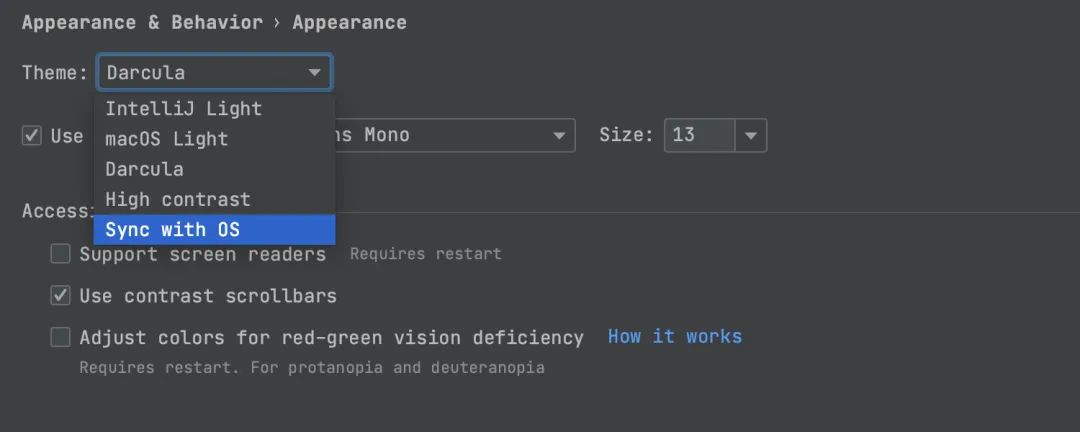Click the Theme dropdown arrow
The height and width of the screenshot is (432, 1080).
(315, 73)
